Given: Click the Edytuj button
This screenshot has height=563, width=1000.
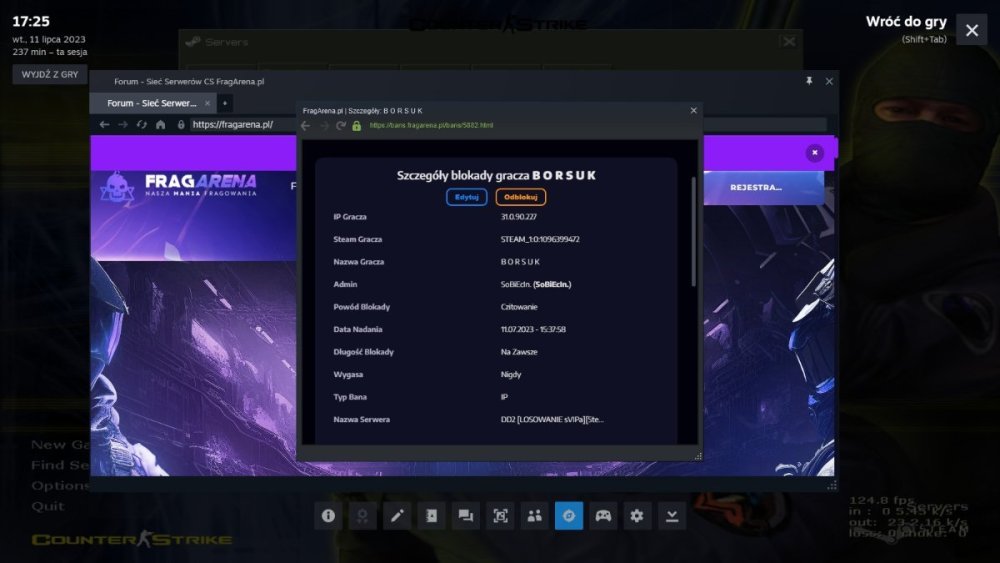Looking at the screenshot, I should [466, 197].
